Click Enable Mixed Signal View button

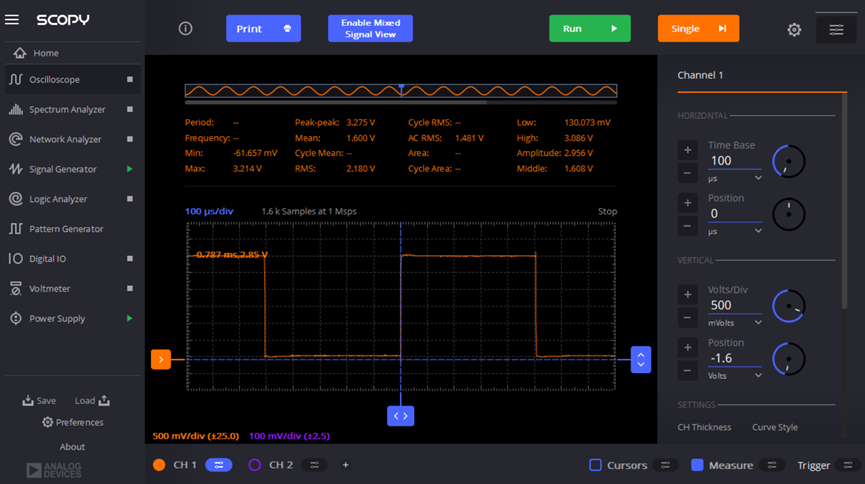tap(370, 29)
